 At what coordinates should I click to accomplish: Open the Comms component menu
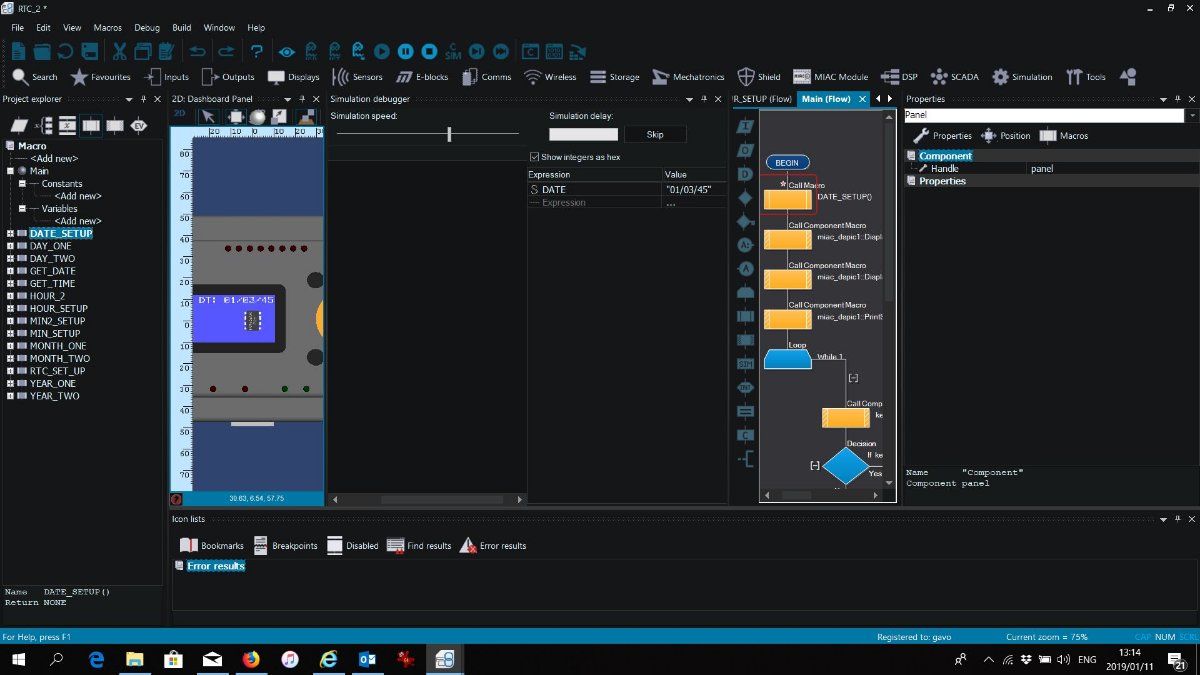click(486, 77)
